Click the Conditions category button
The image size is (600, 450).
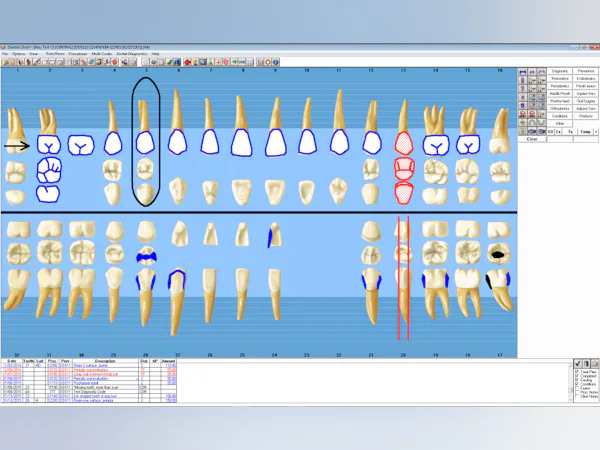point(559,116)
